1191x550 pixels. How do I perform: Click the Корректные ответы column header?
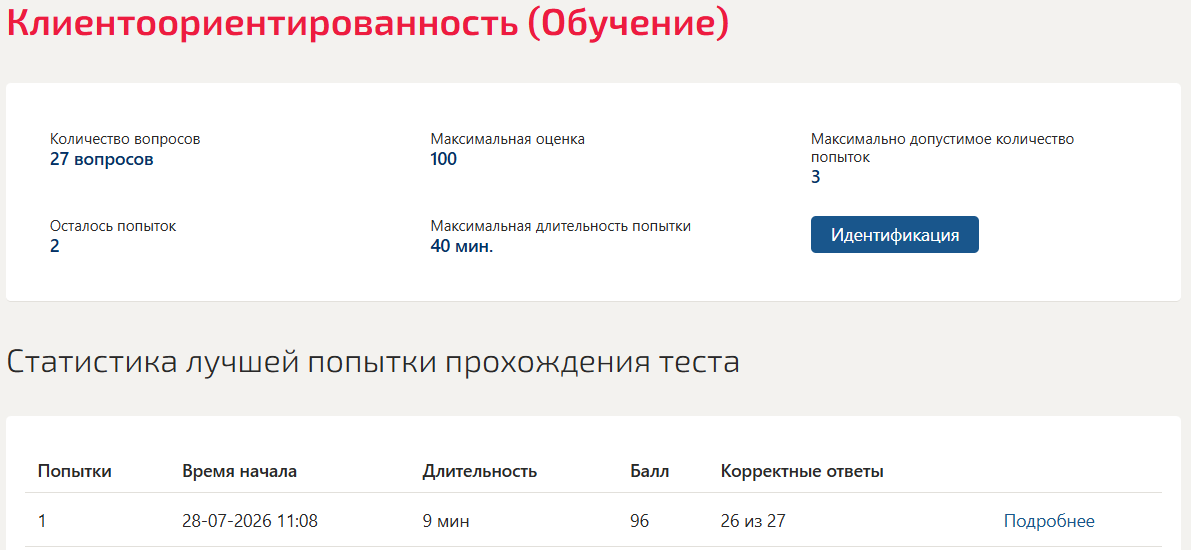tap(802, 471)
